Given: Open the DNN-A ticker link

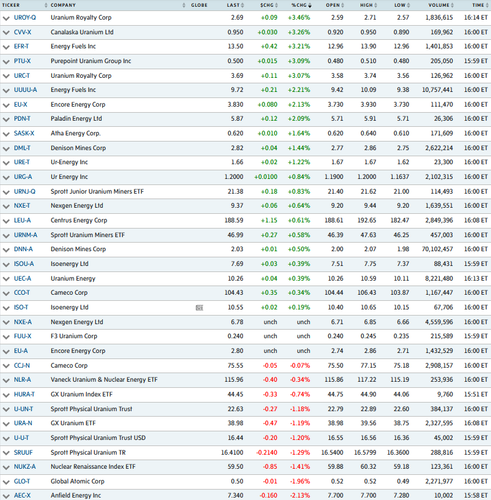Looking at the screenshot, I should pos(23,249).
